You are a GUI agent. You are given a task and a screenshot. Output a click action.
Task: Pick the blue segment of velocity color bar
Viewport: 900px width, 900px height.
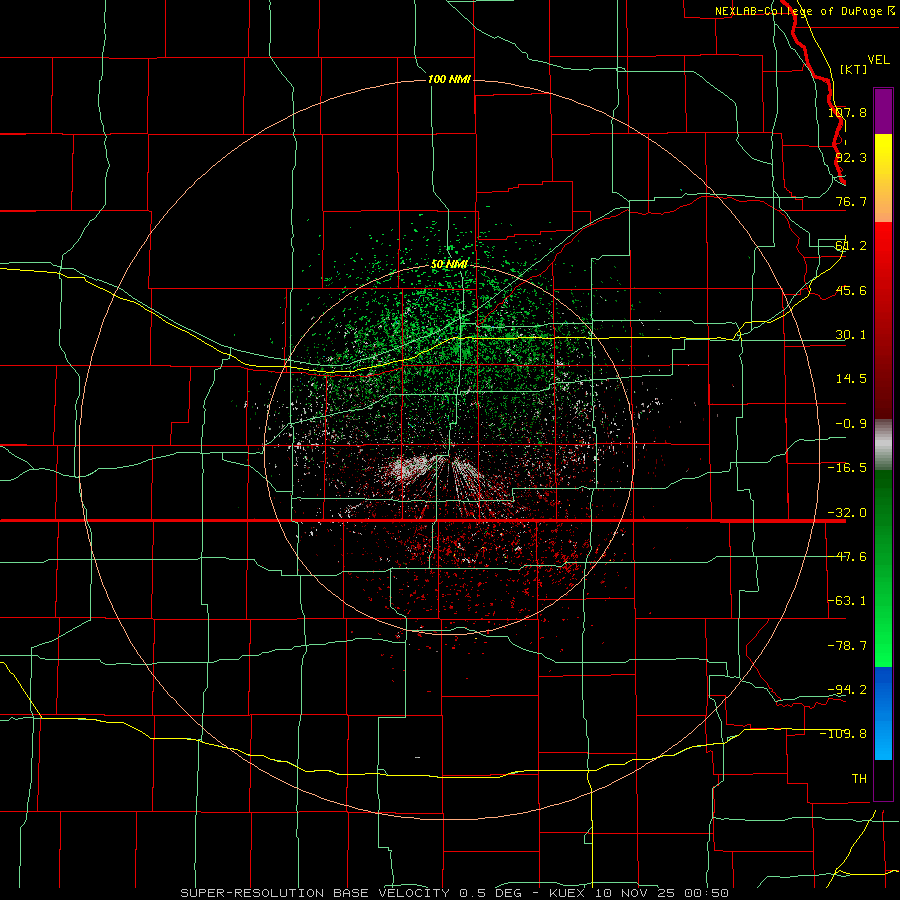(883, 713)
